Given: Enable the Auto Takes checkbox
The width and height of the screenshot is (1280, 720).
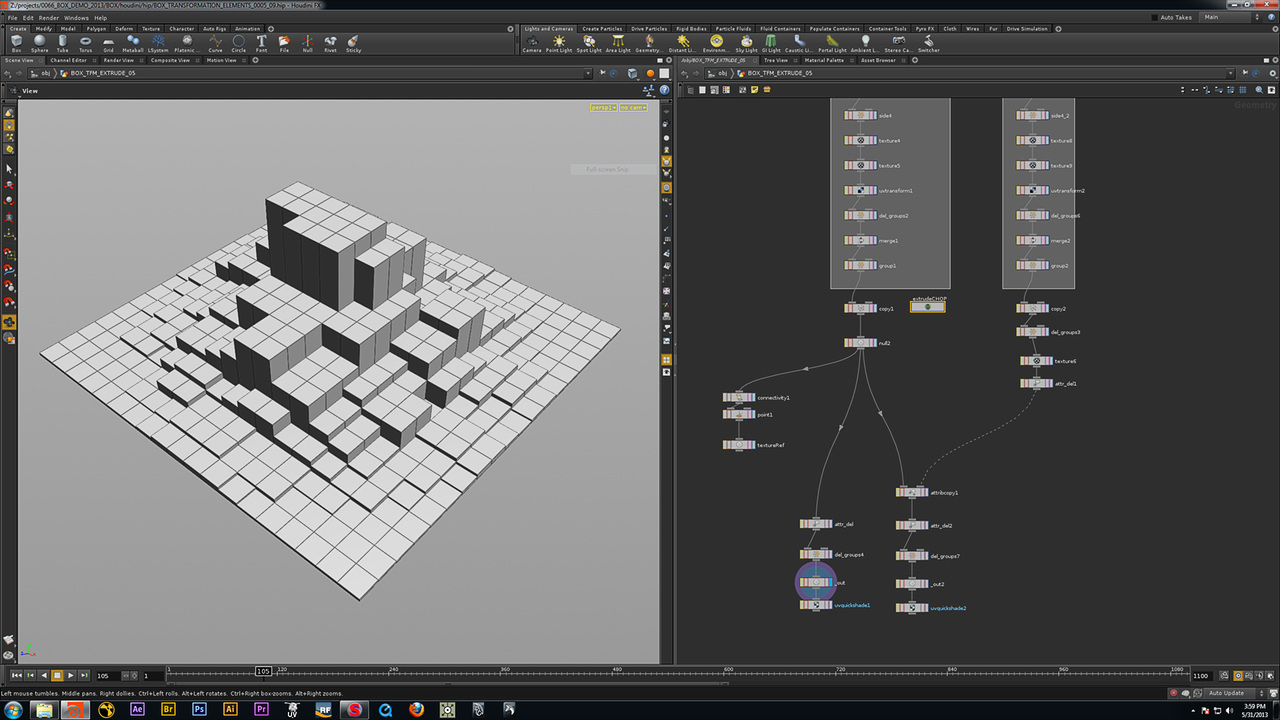Looking at the screenshot, I should (1155, 17).
